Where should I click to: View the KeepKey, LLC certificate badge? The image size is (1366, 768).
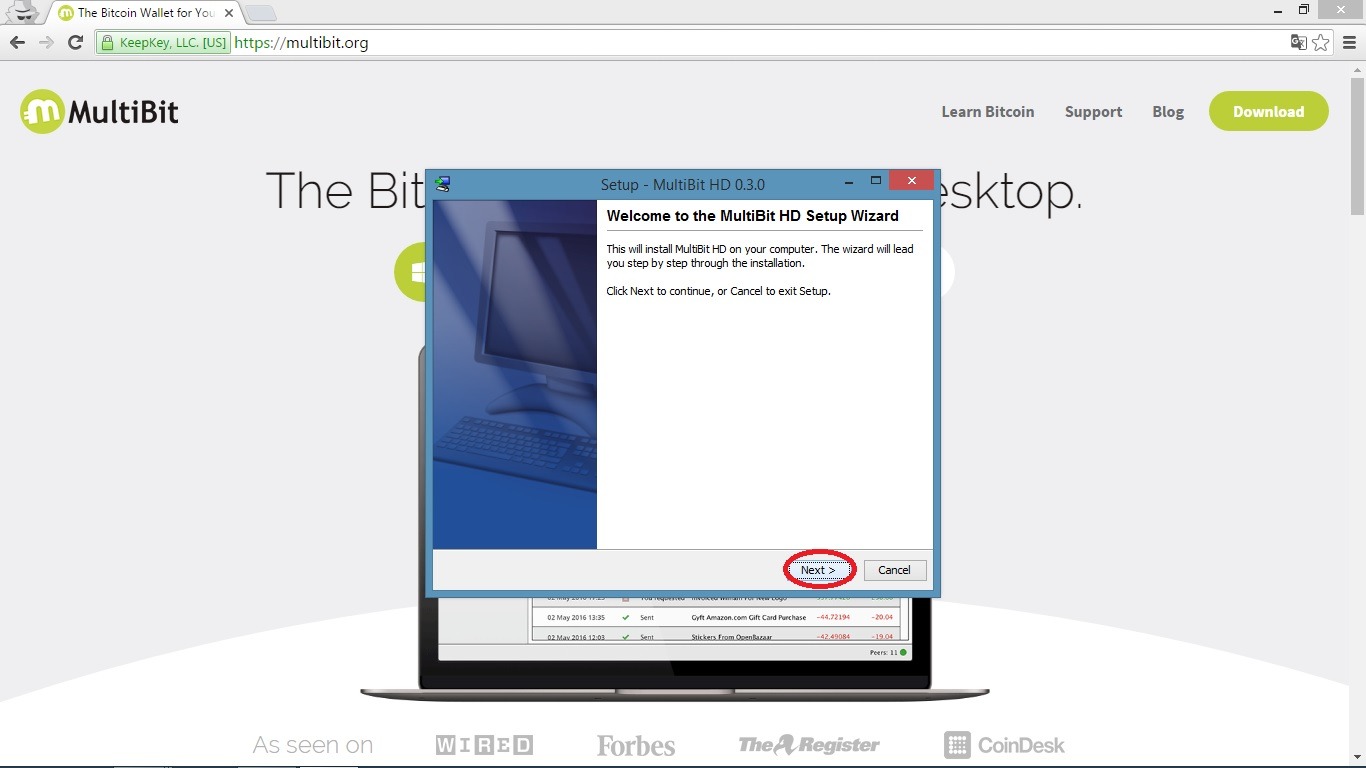point(164,43)
